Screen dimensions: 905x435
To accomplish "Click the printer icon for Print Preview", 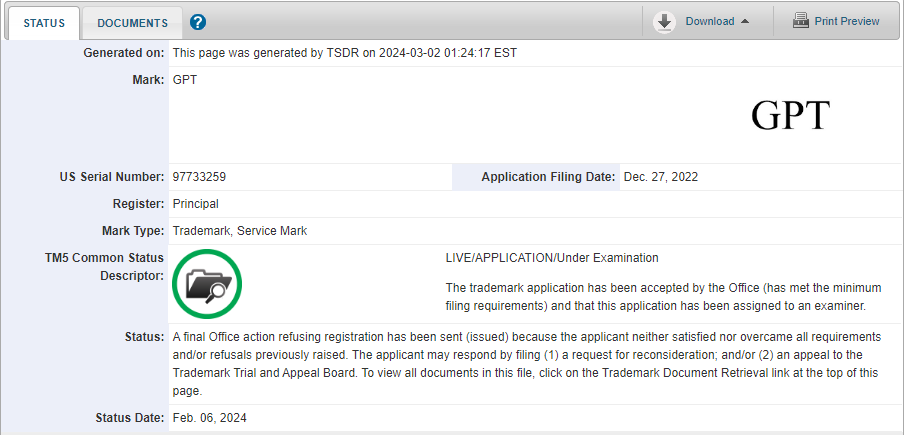I will [x=801, y=21].
